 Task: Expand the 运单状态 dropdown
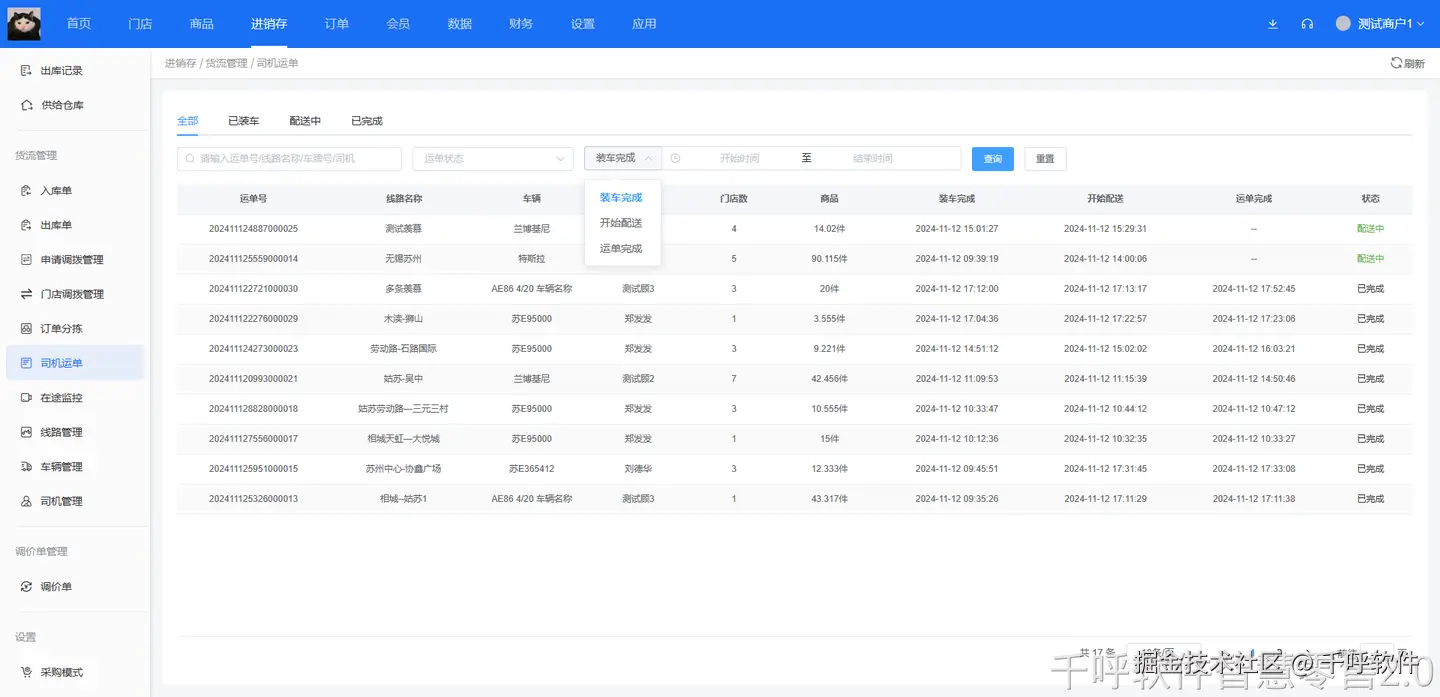click(x=493, y=158)
